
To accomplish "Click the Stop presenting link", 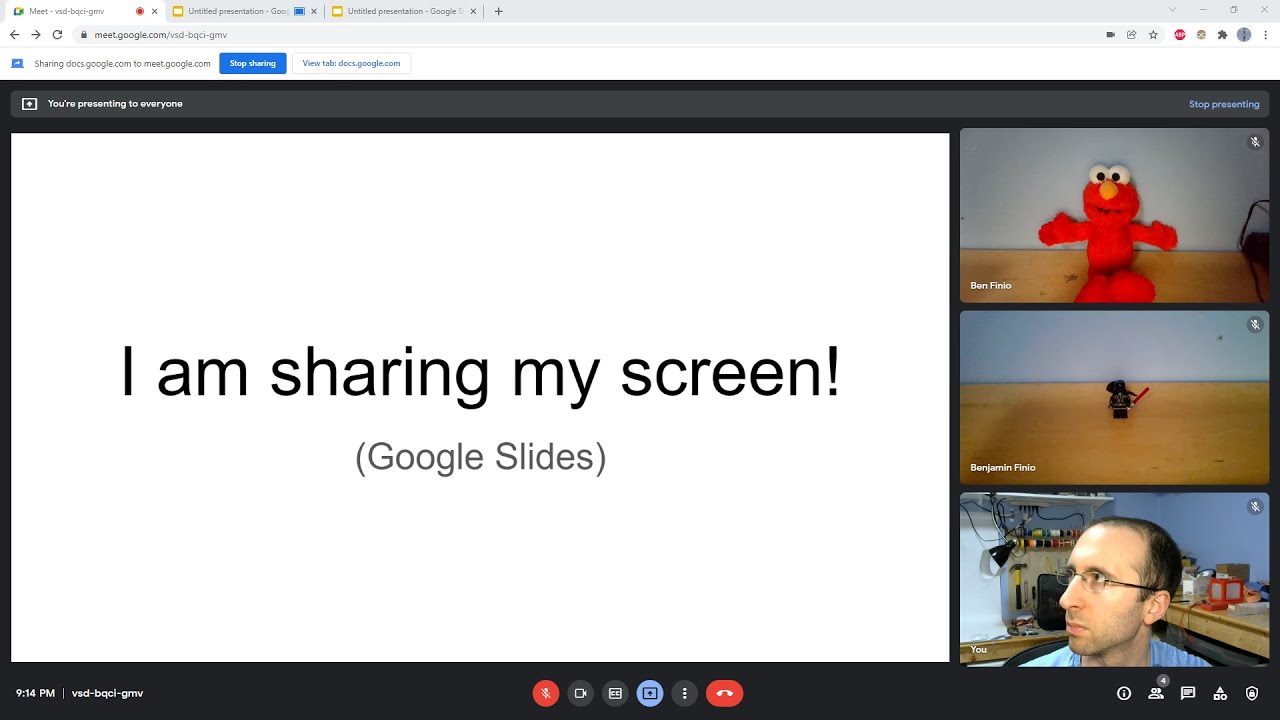I will (x=1224, y=103).
